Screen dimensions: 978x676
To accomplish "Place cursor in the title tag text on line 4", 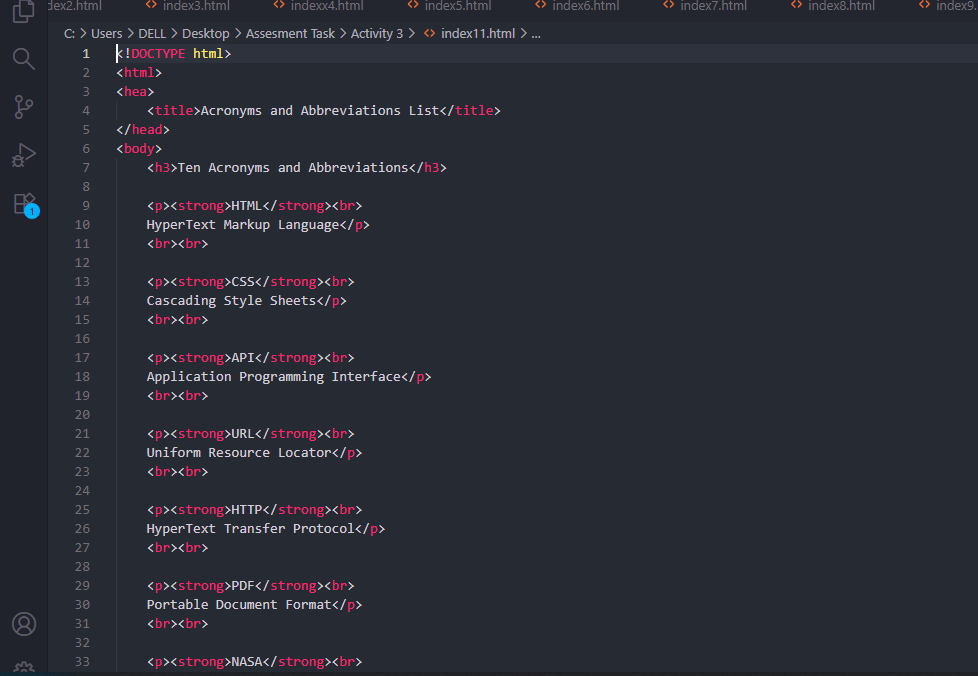I will [320, 111].
